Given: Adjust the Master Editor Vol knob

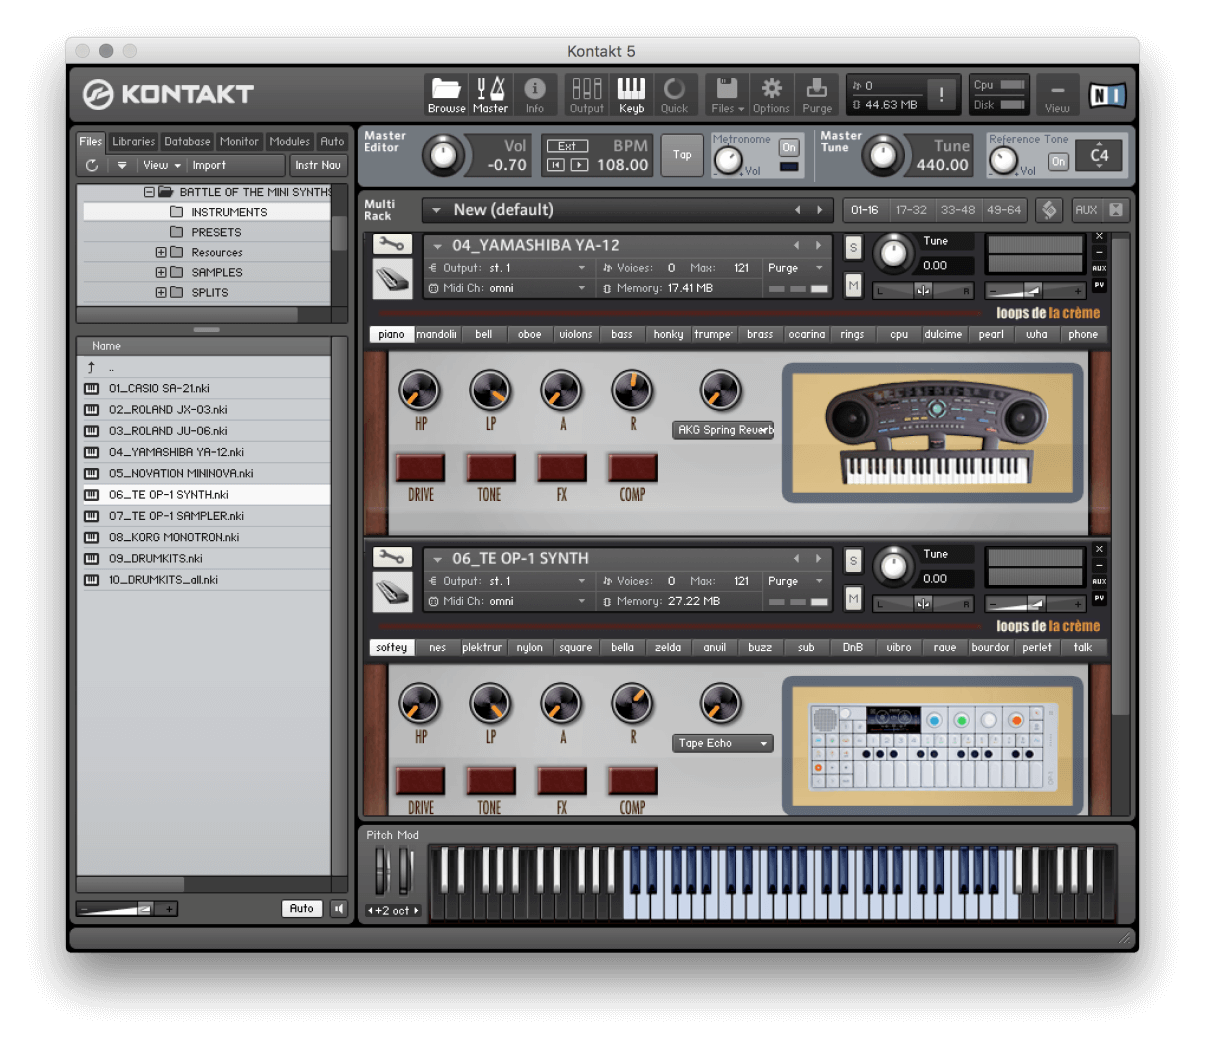Looking at the screenshot, I should pyautogui.click(x=444, y=155).
